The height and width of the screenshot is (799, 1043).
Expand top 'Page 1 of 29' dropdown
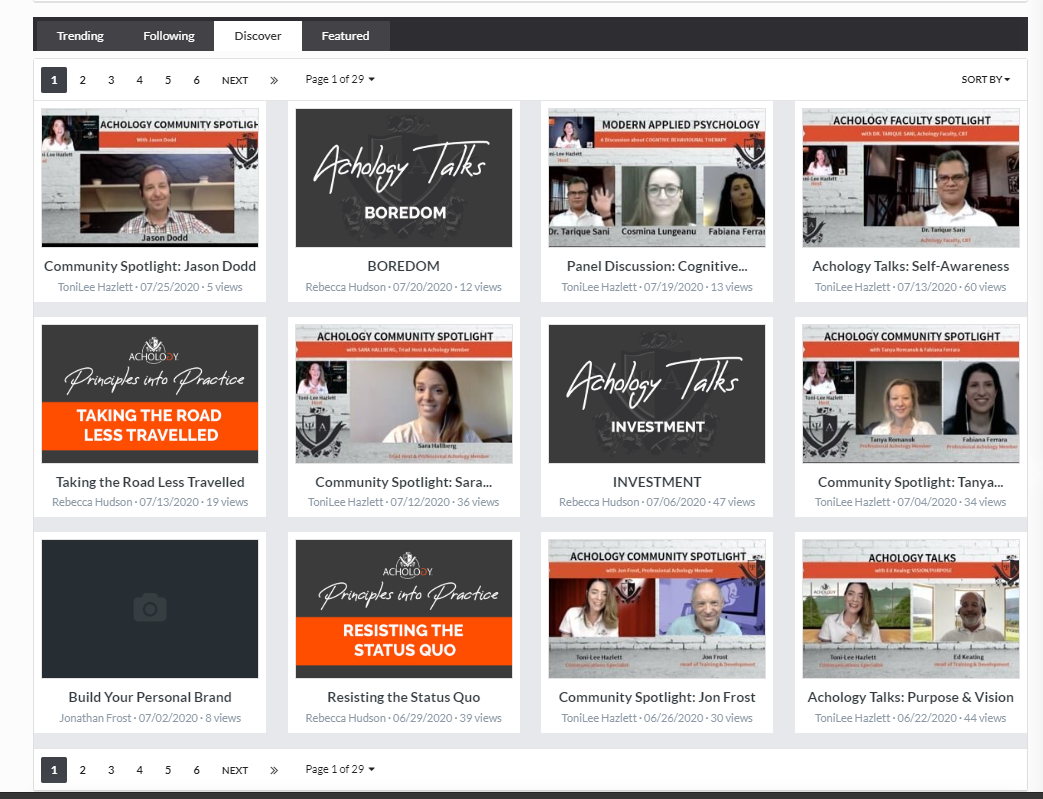(x=340, y=79)
